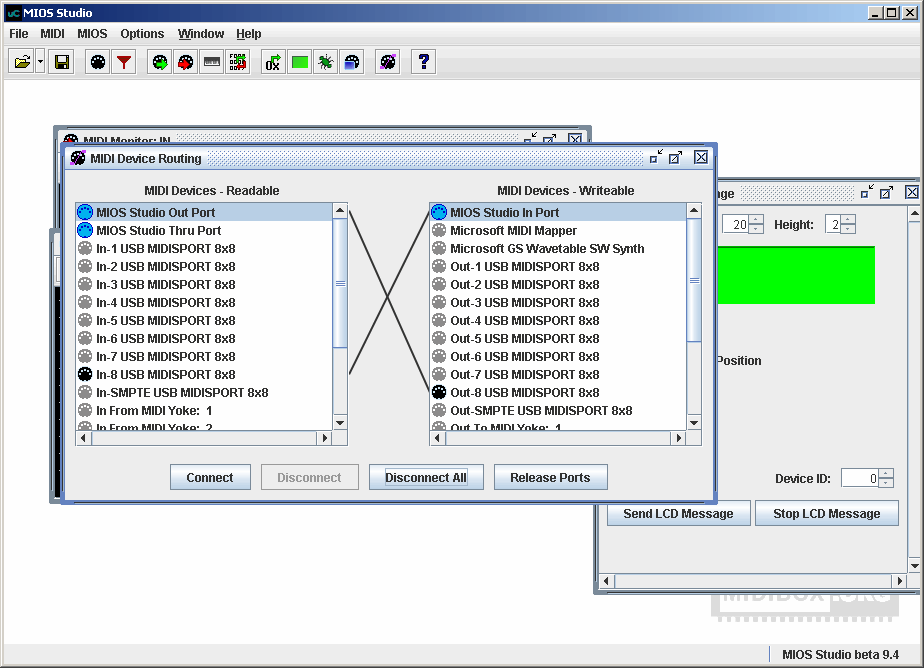Select In-4 USB MIDISPORT 8x8 device

coord(204,303)
